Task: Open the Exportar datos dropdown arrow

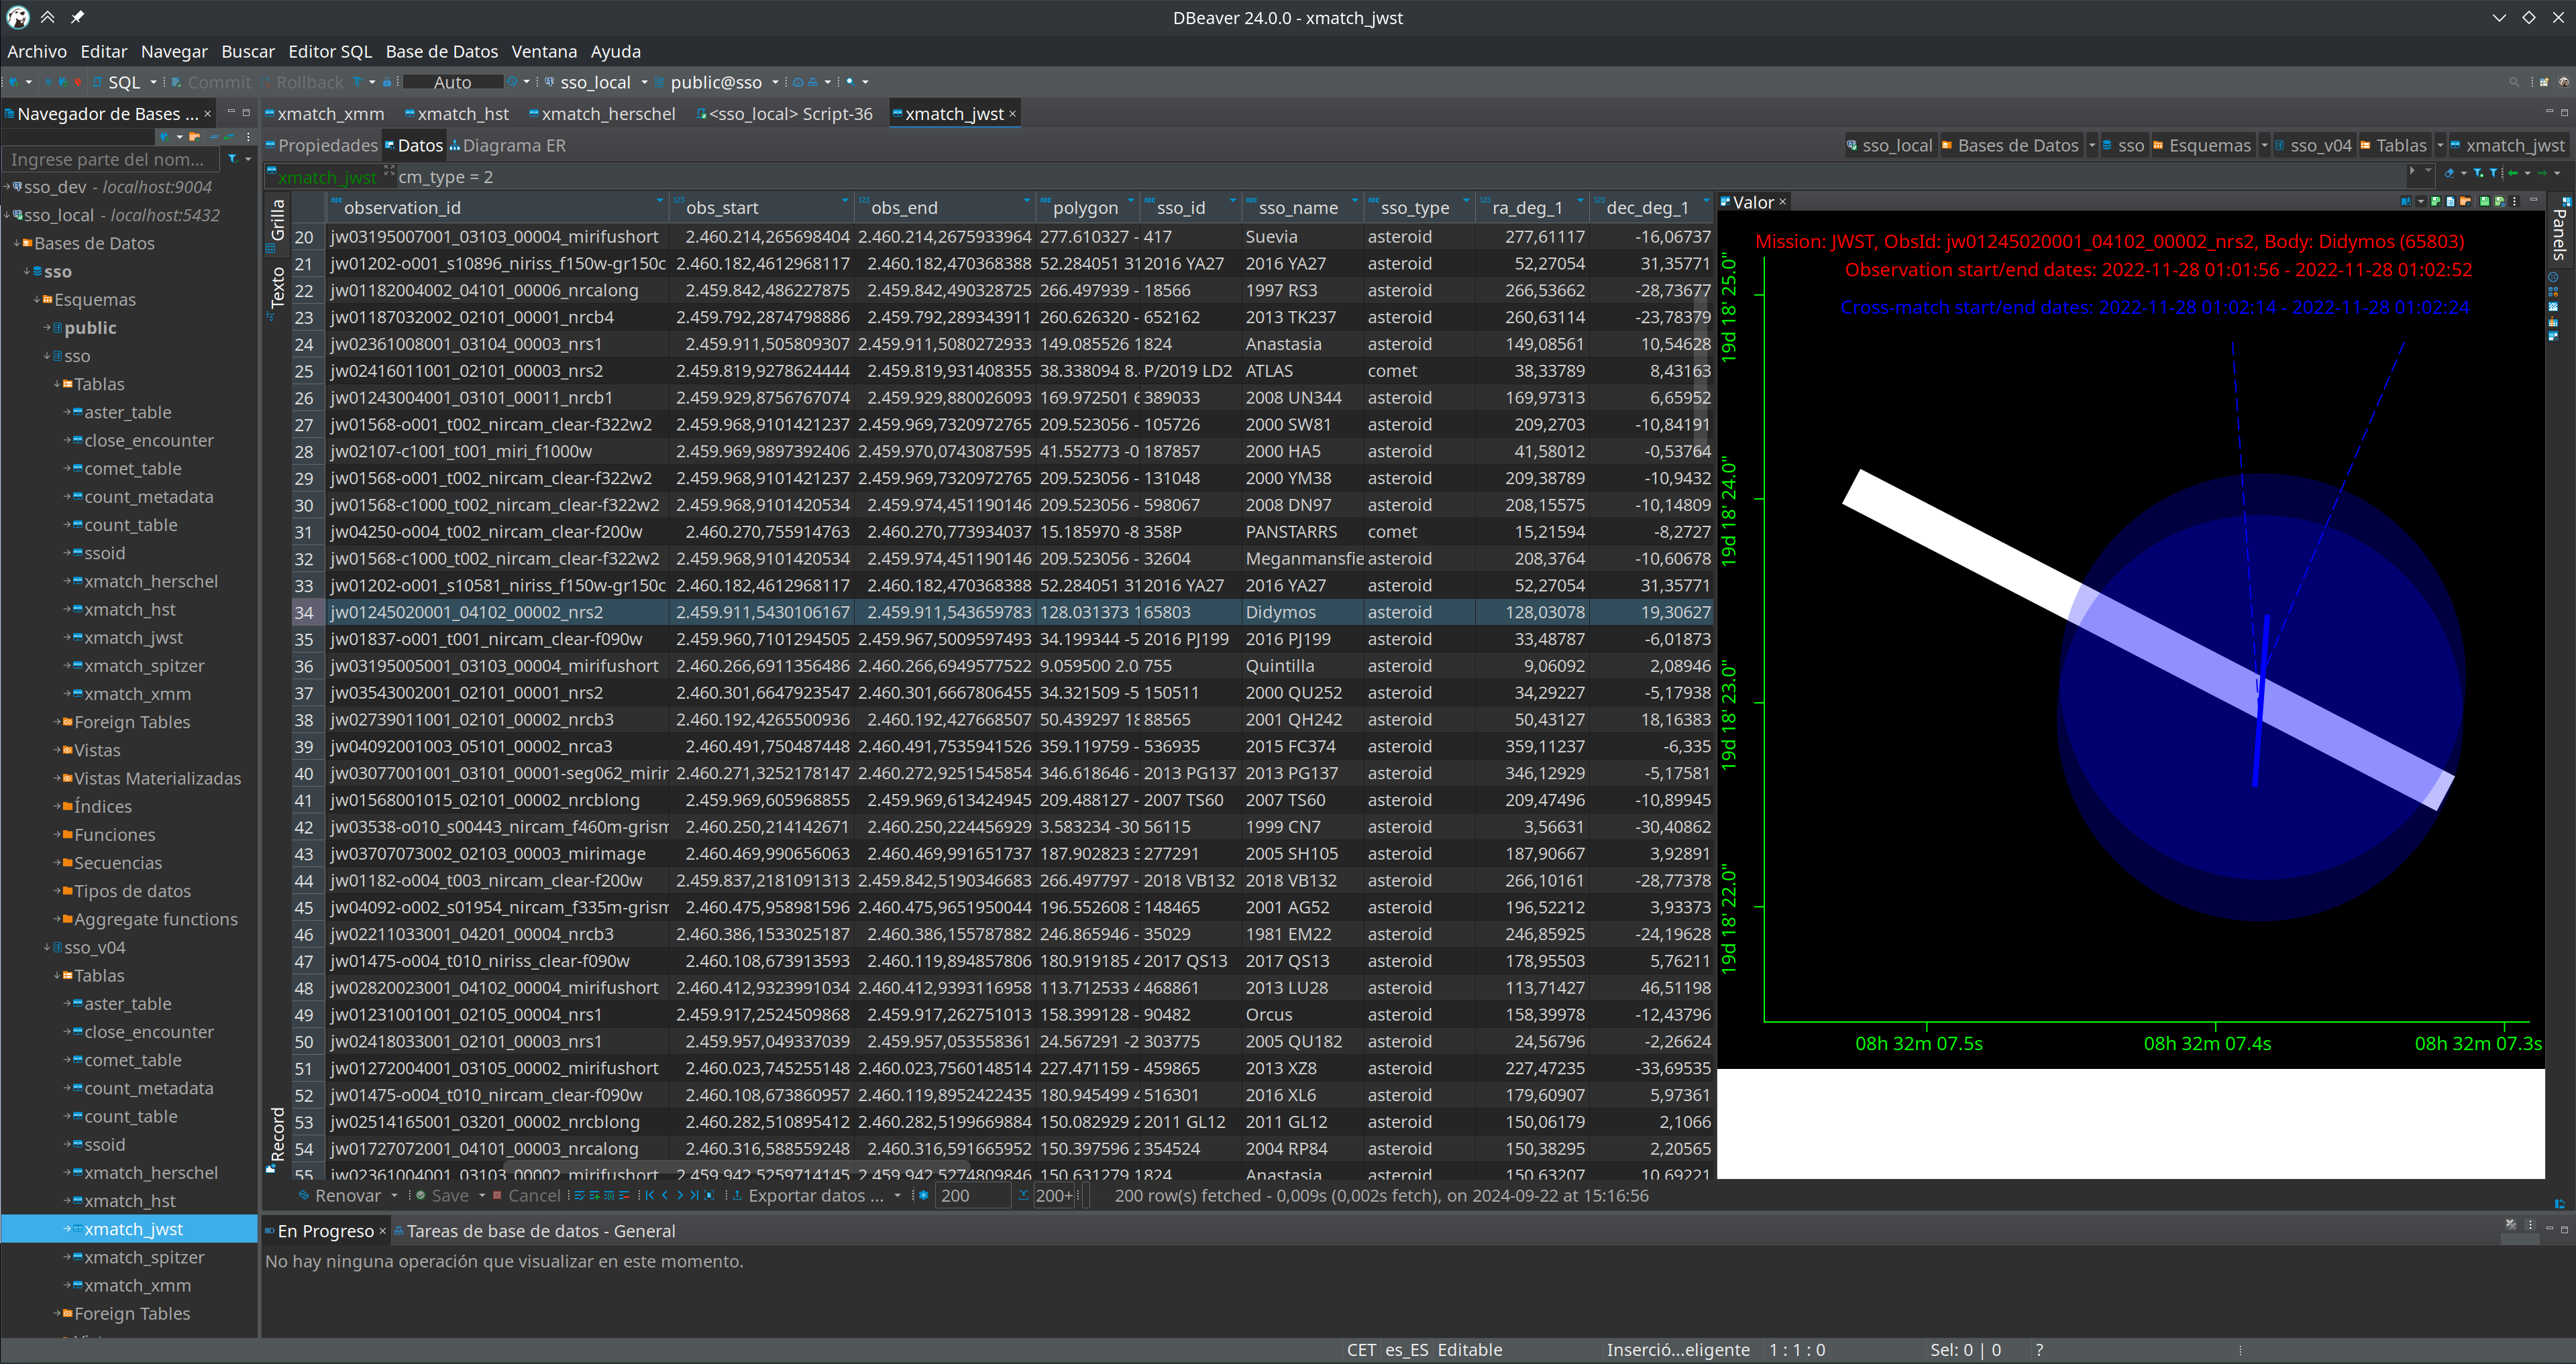Action: pyautogui.click(x=897, y=1195)
